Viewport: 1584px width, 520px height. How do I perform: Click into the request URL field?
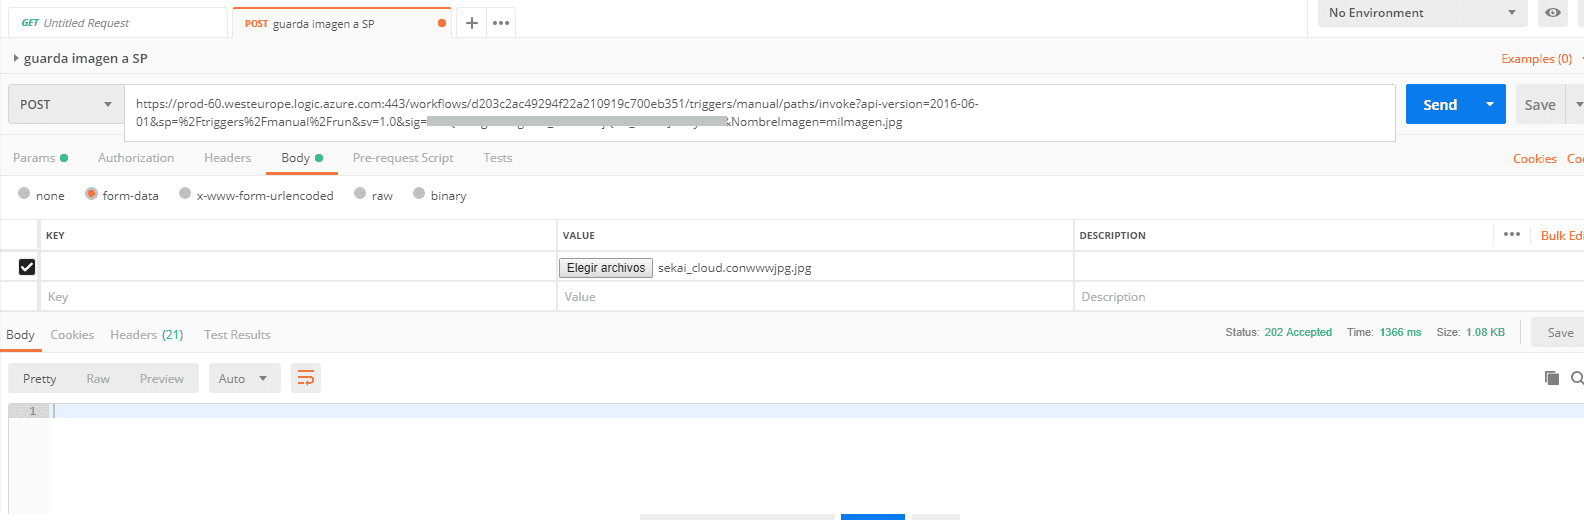point(759,113)
